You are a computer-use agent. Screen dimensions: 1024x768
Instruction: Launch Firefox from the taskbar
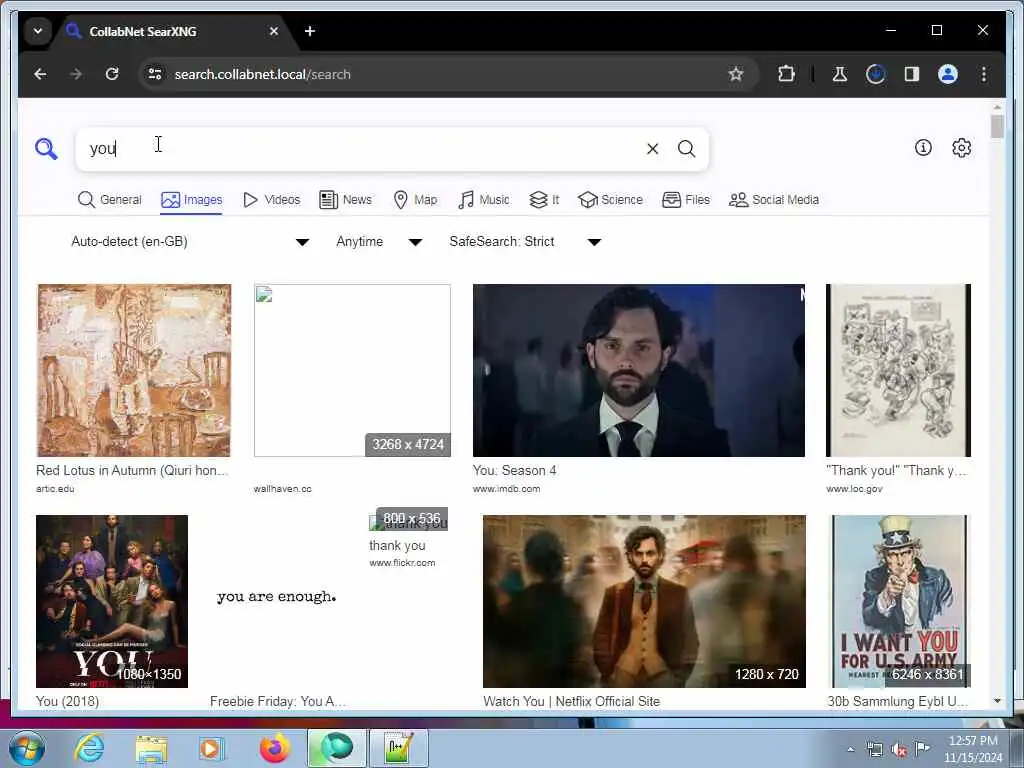pyautogui.click(x=275, y=748)
